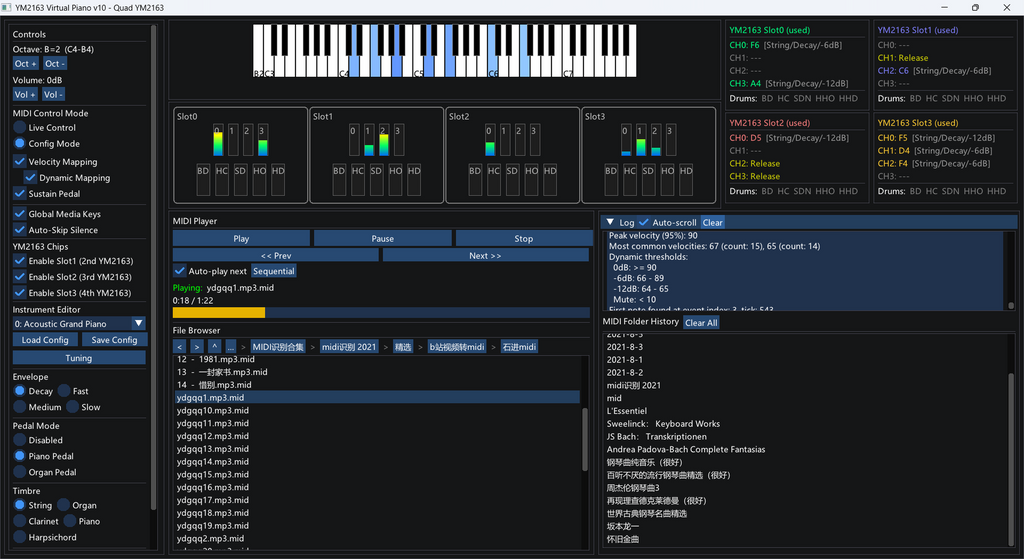Click the back arrow in File Browser
This screenshot has height=559, width=1024.
180,347
